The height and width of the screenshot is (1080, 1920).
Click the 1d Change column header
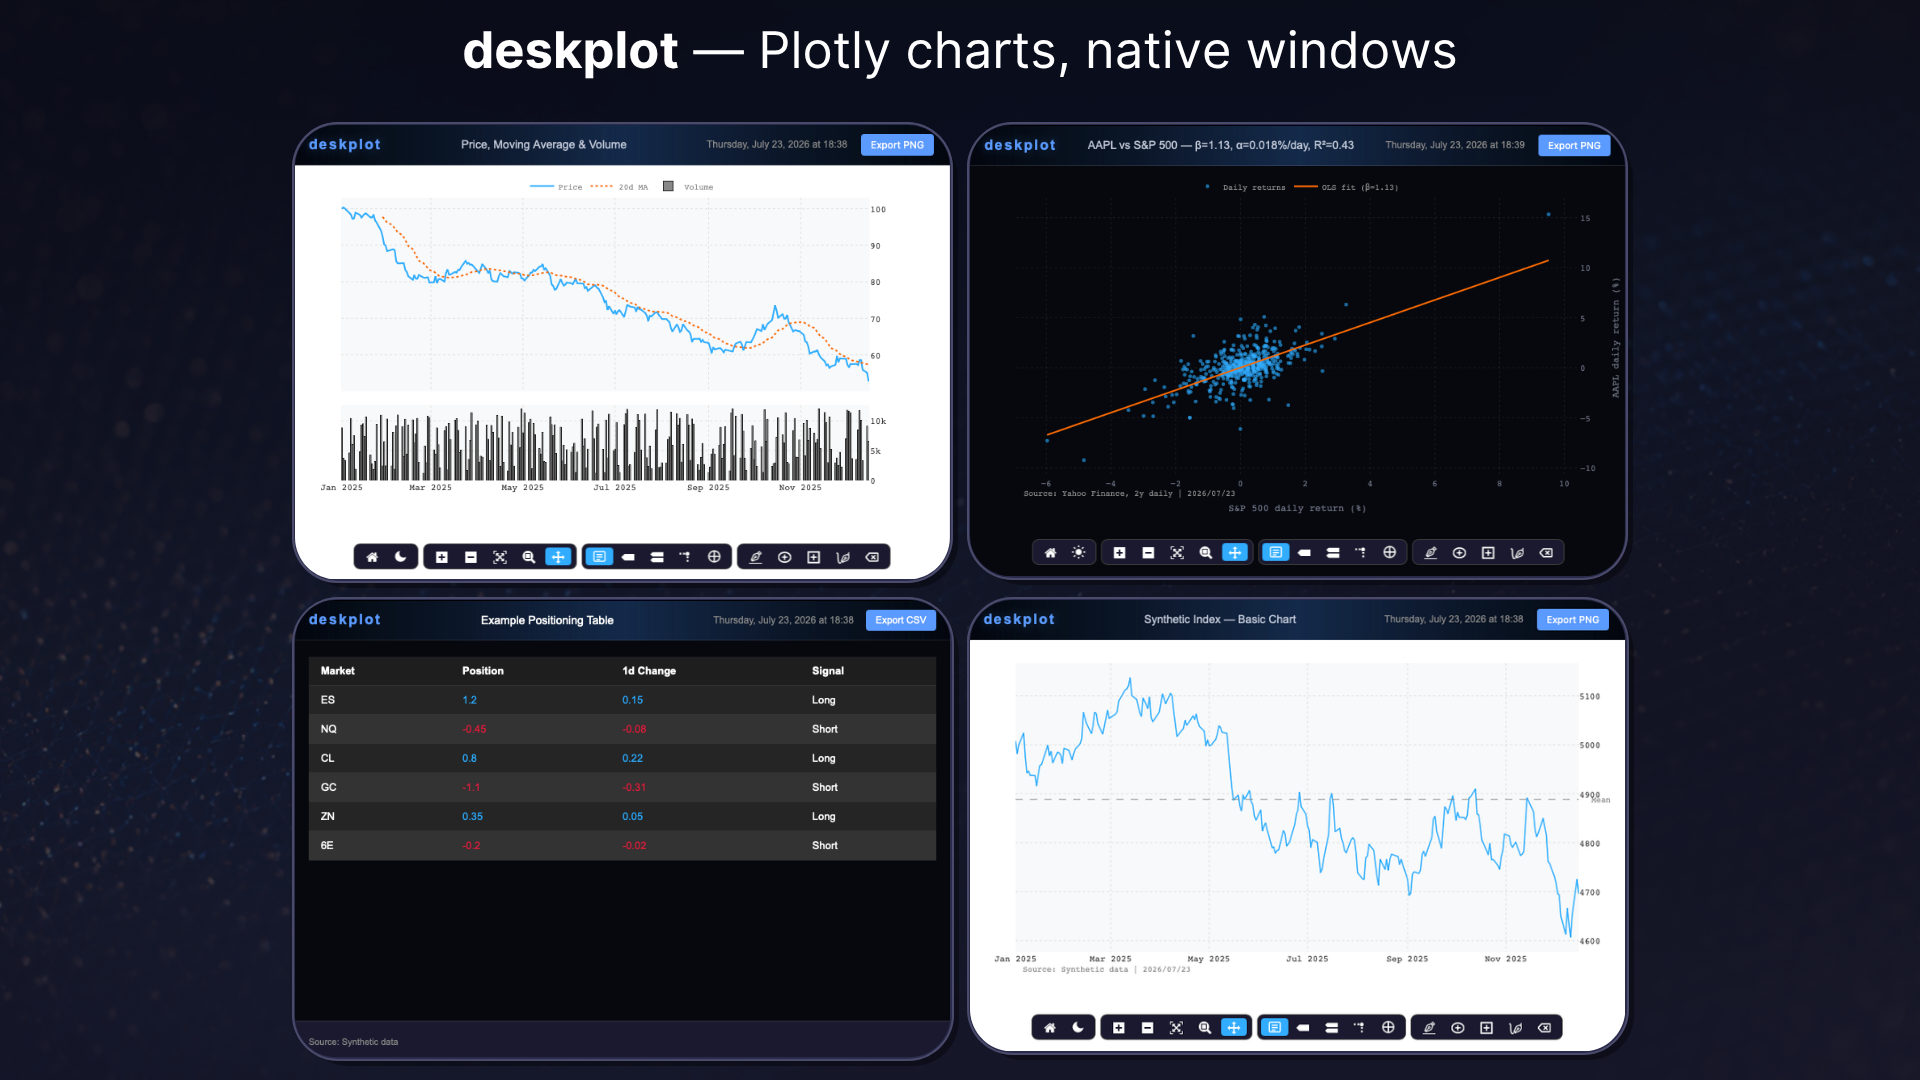click(649, 671)
